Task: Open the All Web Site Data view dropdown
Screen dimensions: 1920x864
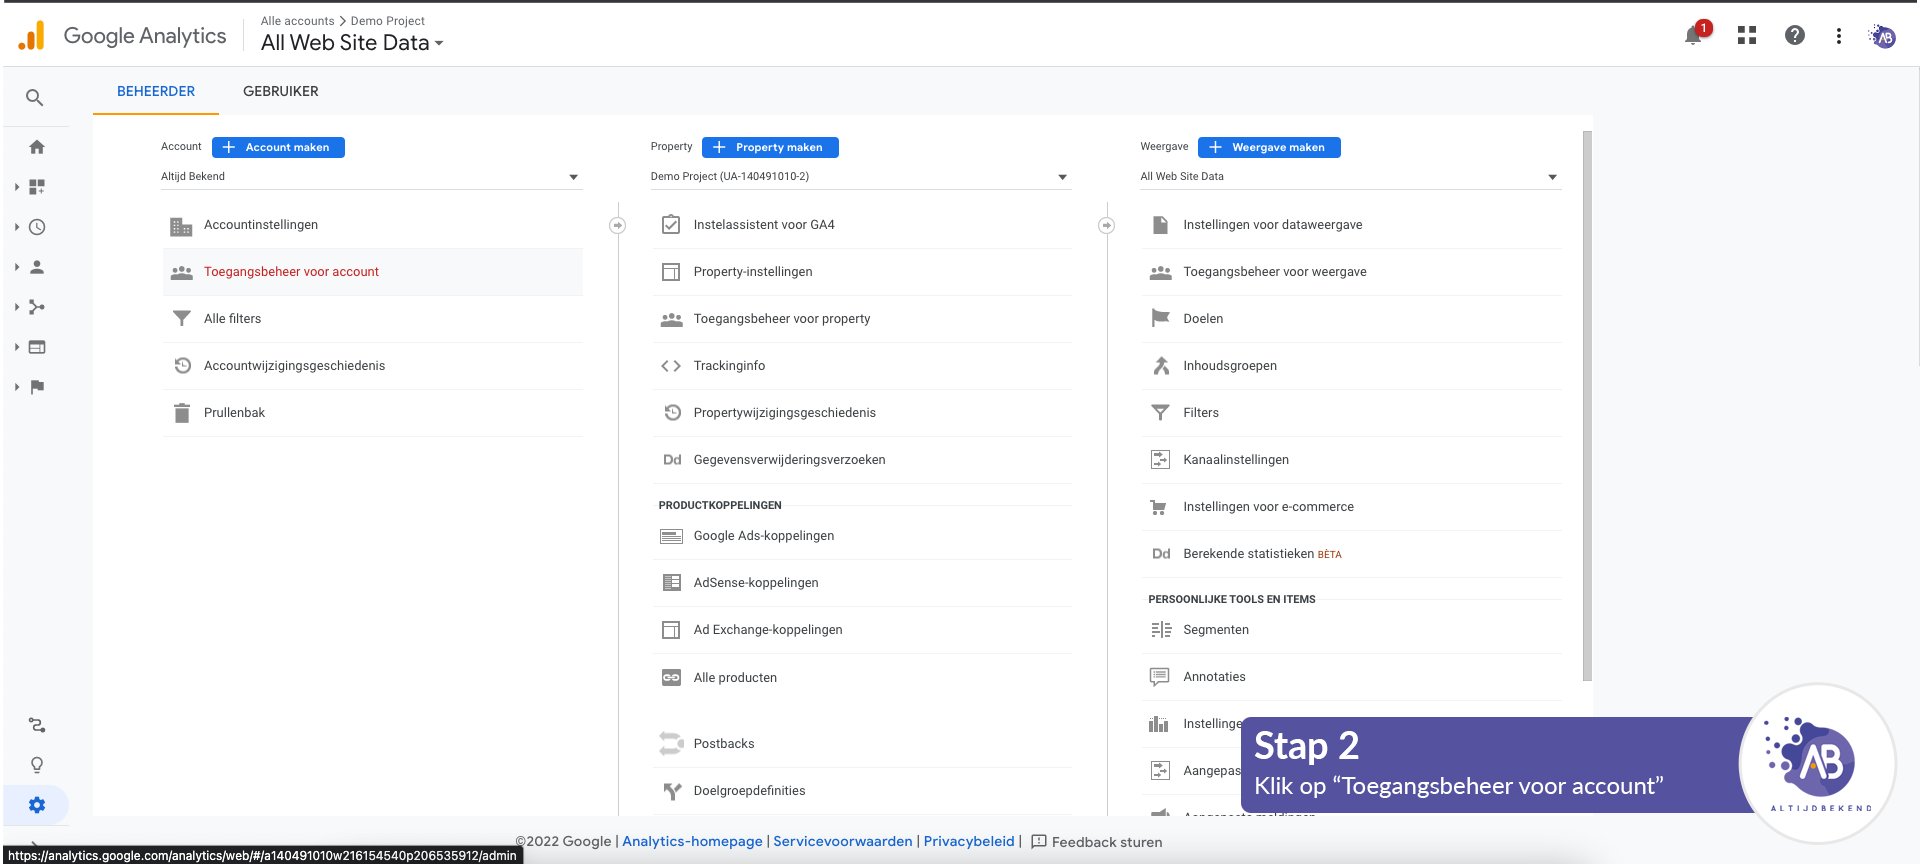Action: click(x=1350, y=177)
